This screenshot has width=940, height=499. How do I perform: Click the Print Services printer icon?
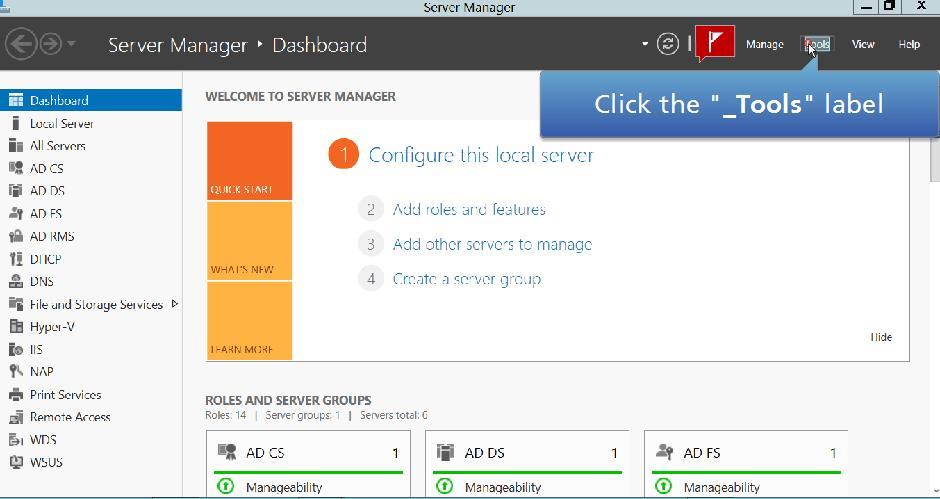coord(16,395)
